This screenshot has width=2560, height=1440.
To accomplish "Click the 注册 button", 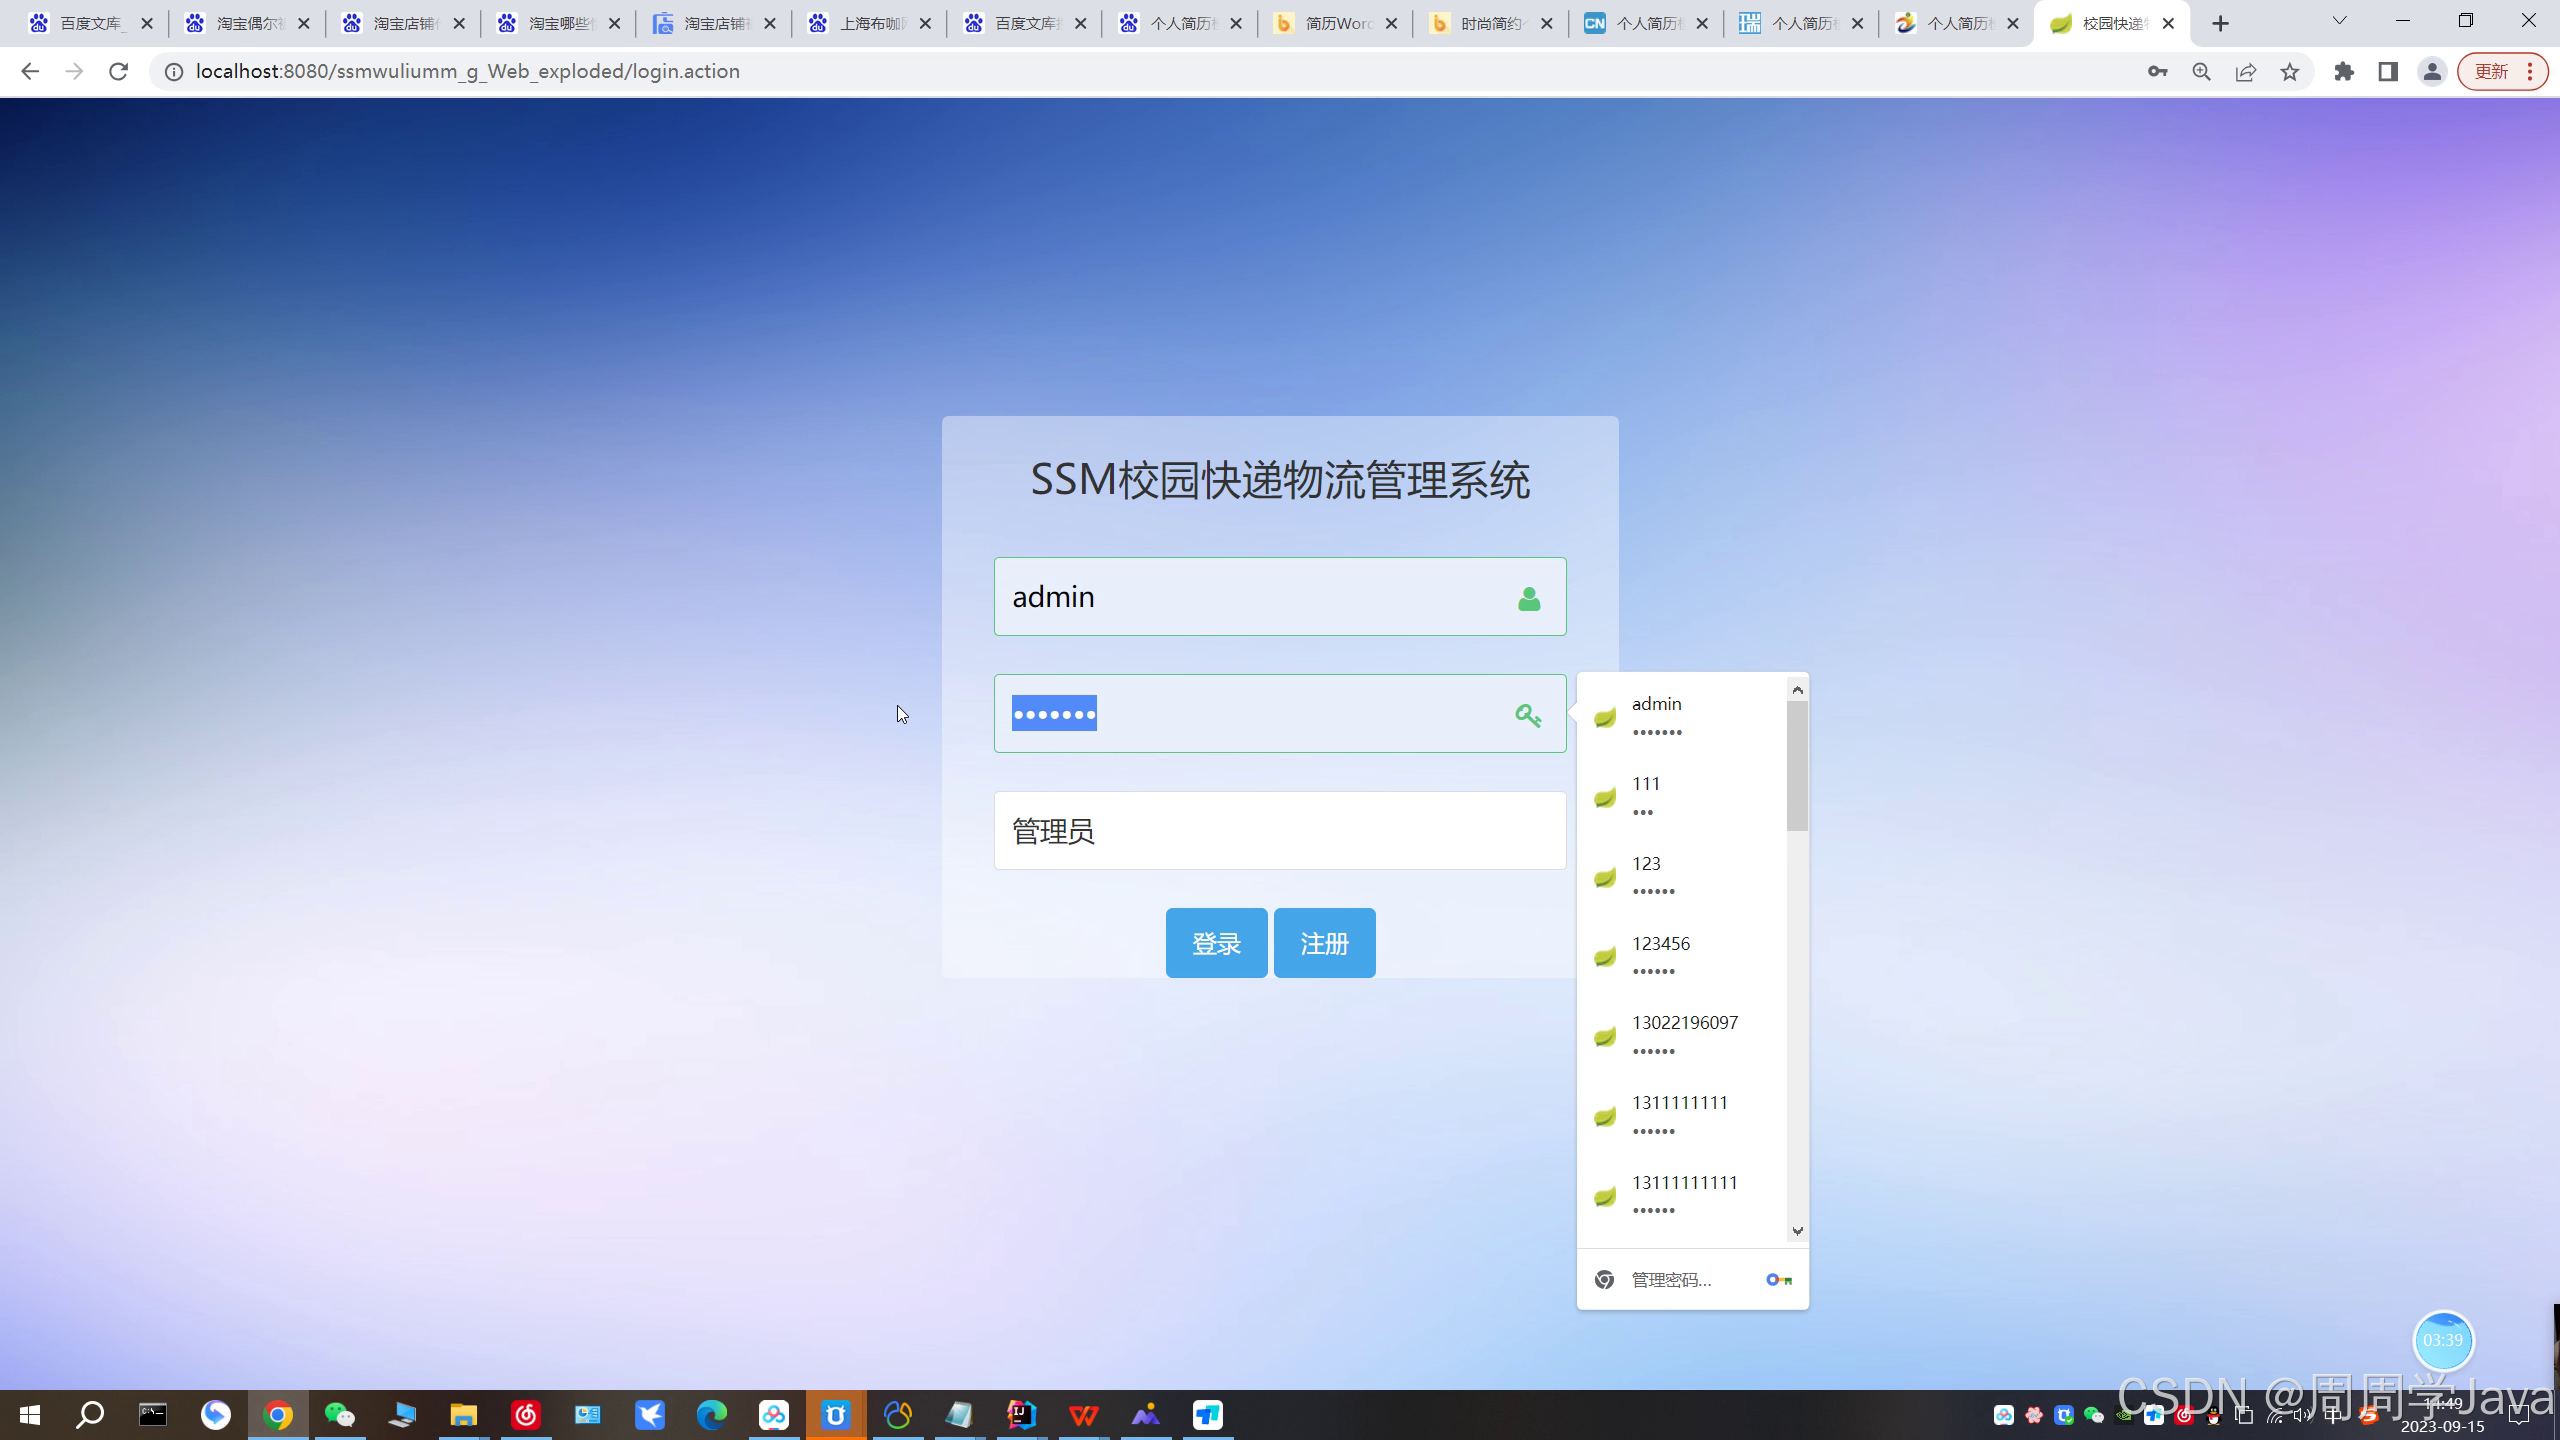I will point(1324,942).
